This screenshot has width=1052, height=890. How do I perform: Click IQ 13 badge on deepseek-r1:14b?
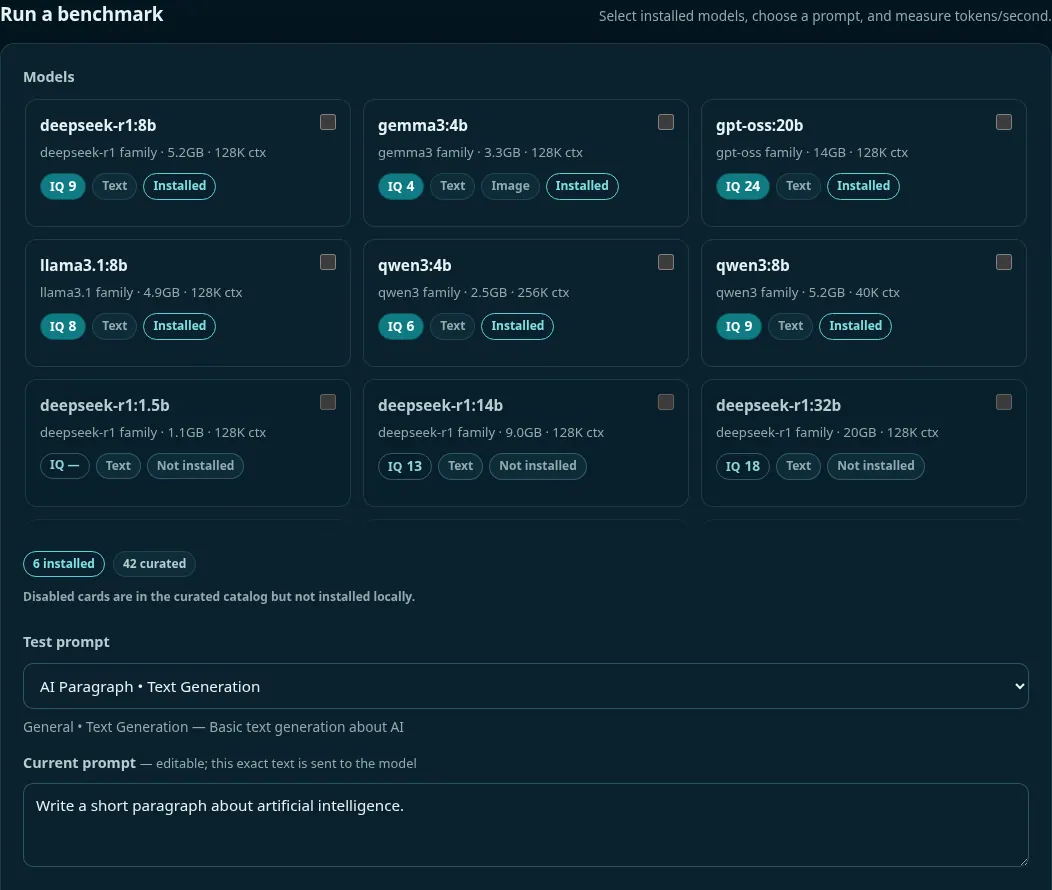pyautogui.click(x=405, y=465)
